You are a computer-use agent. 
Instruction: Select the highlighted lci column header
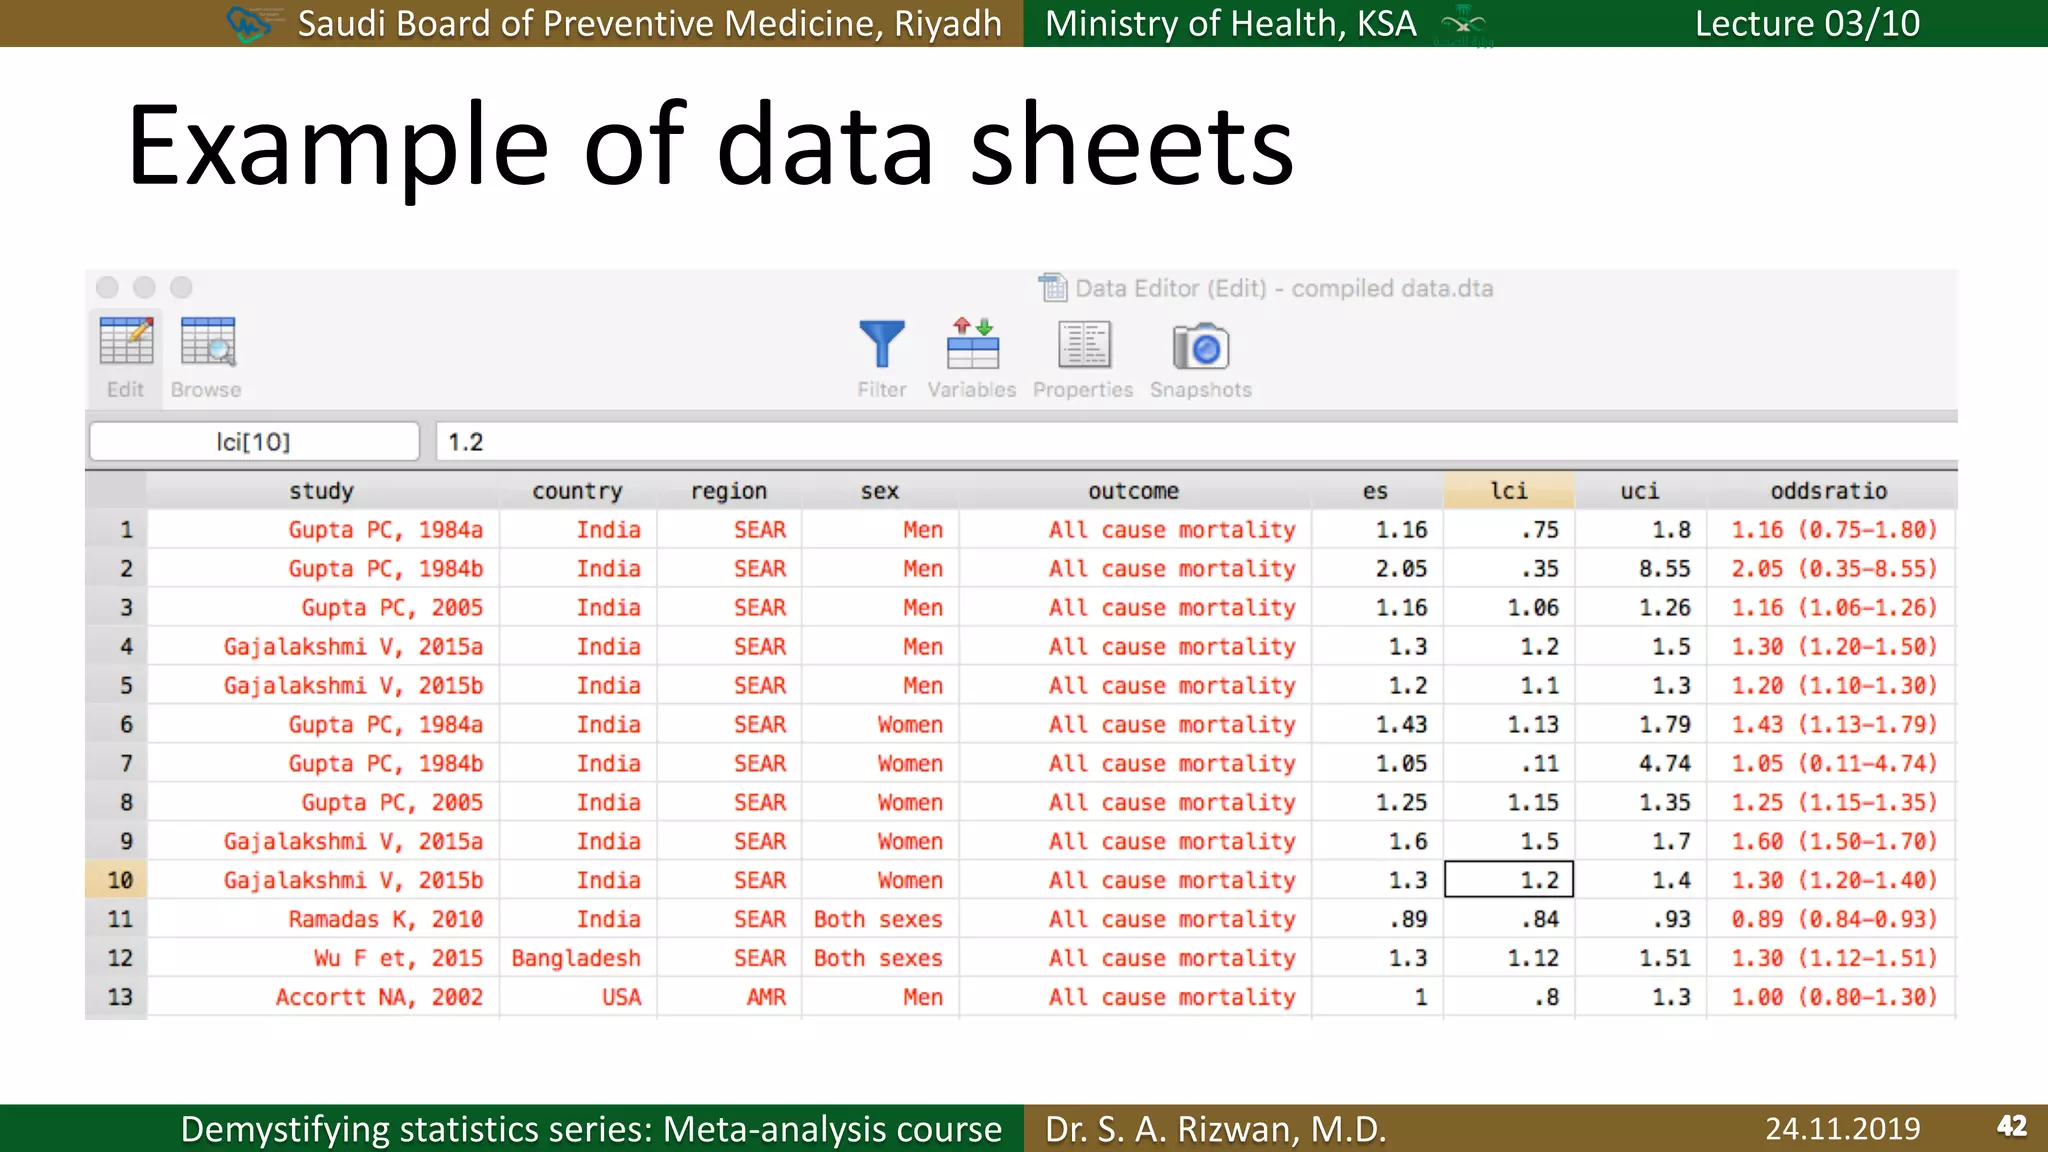click(1509, 491)
